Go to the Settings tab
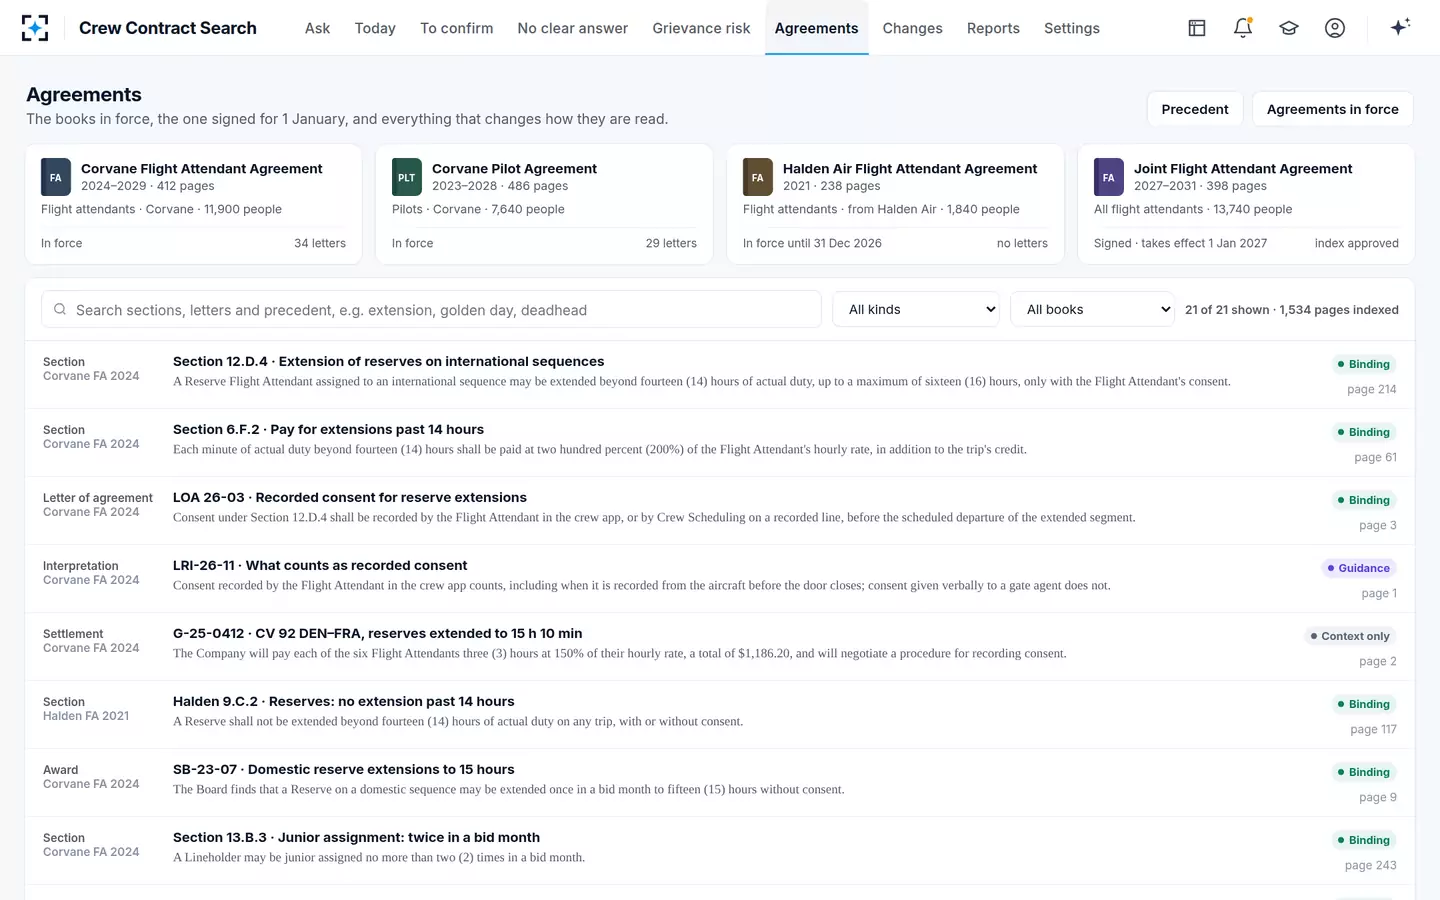This screenshot has width=1440, height=900. 1072,28
